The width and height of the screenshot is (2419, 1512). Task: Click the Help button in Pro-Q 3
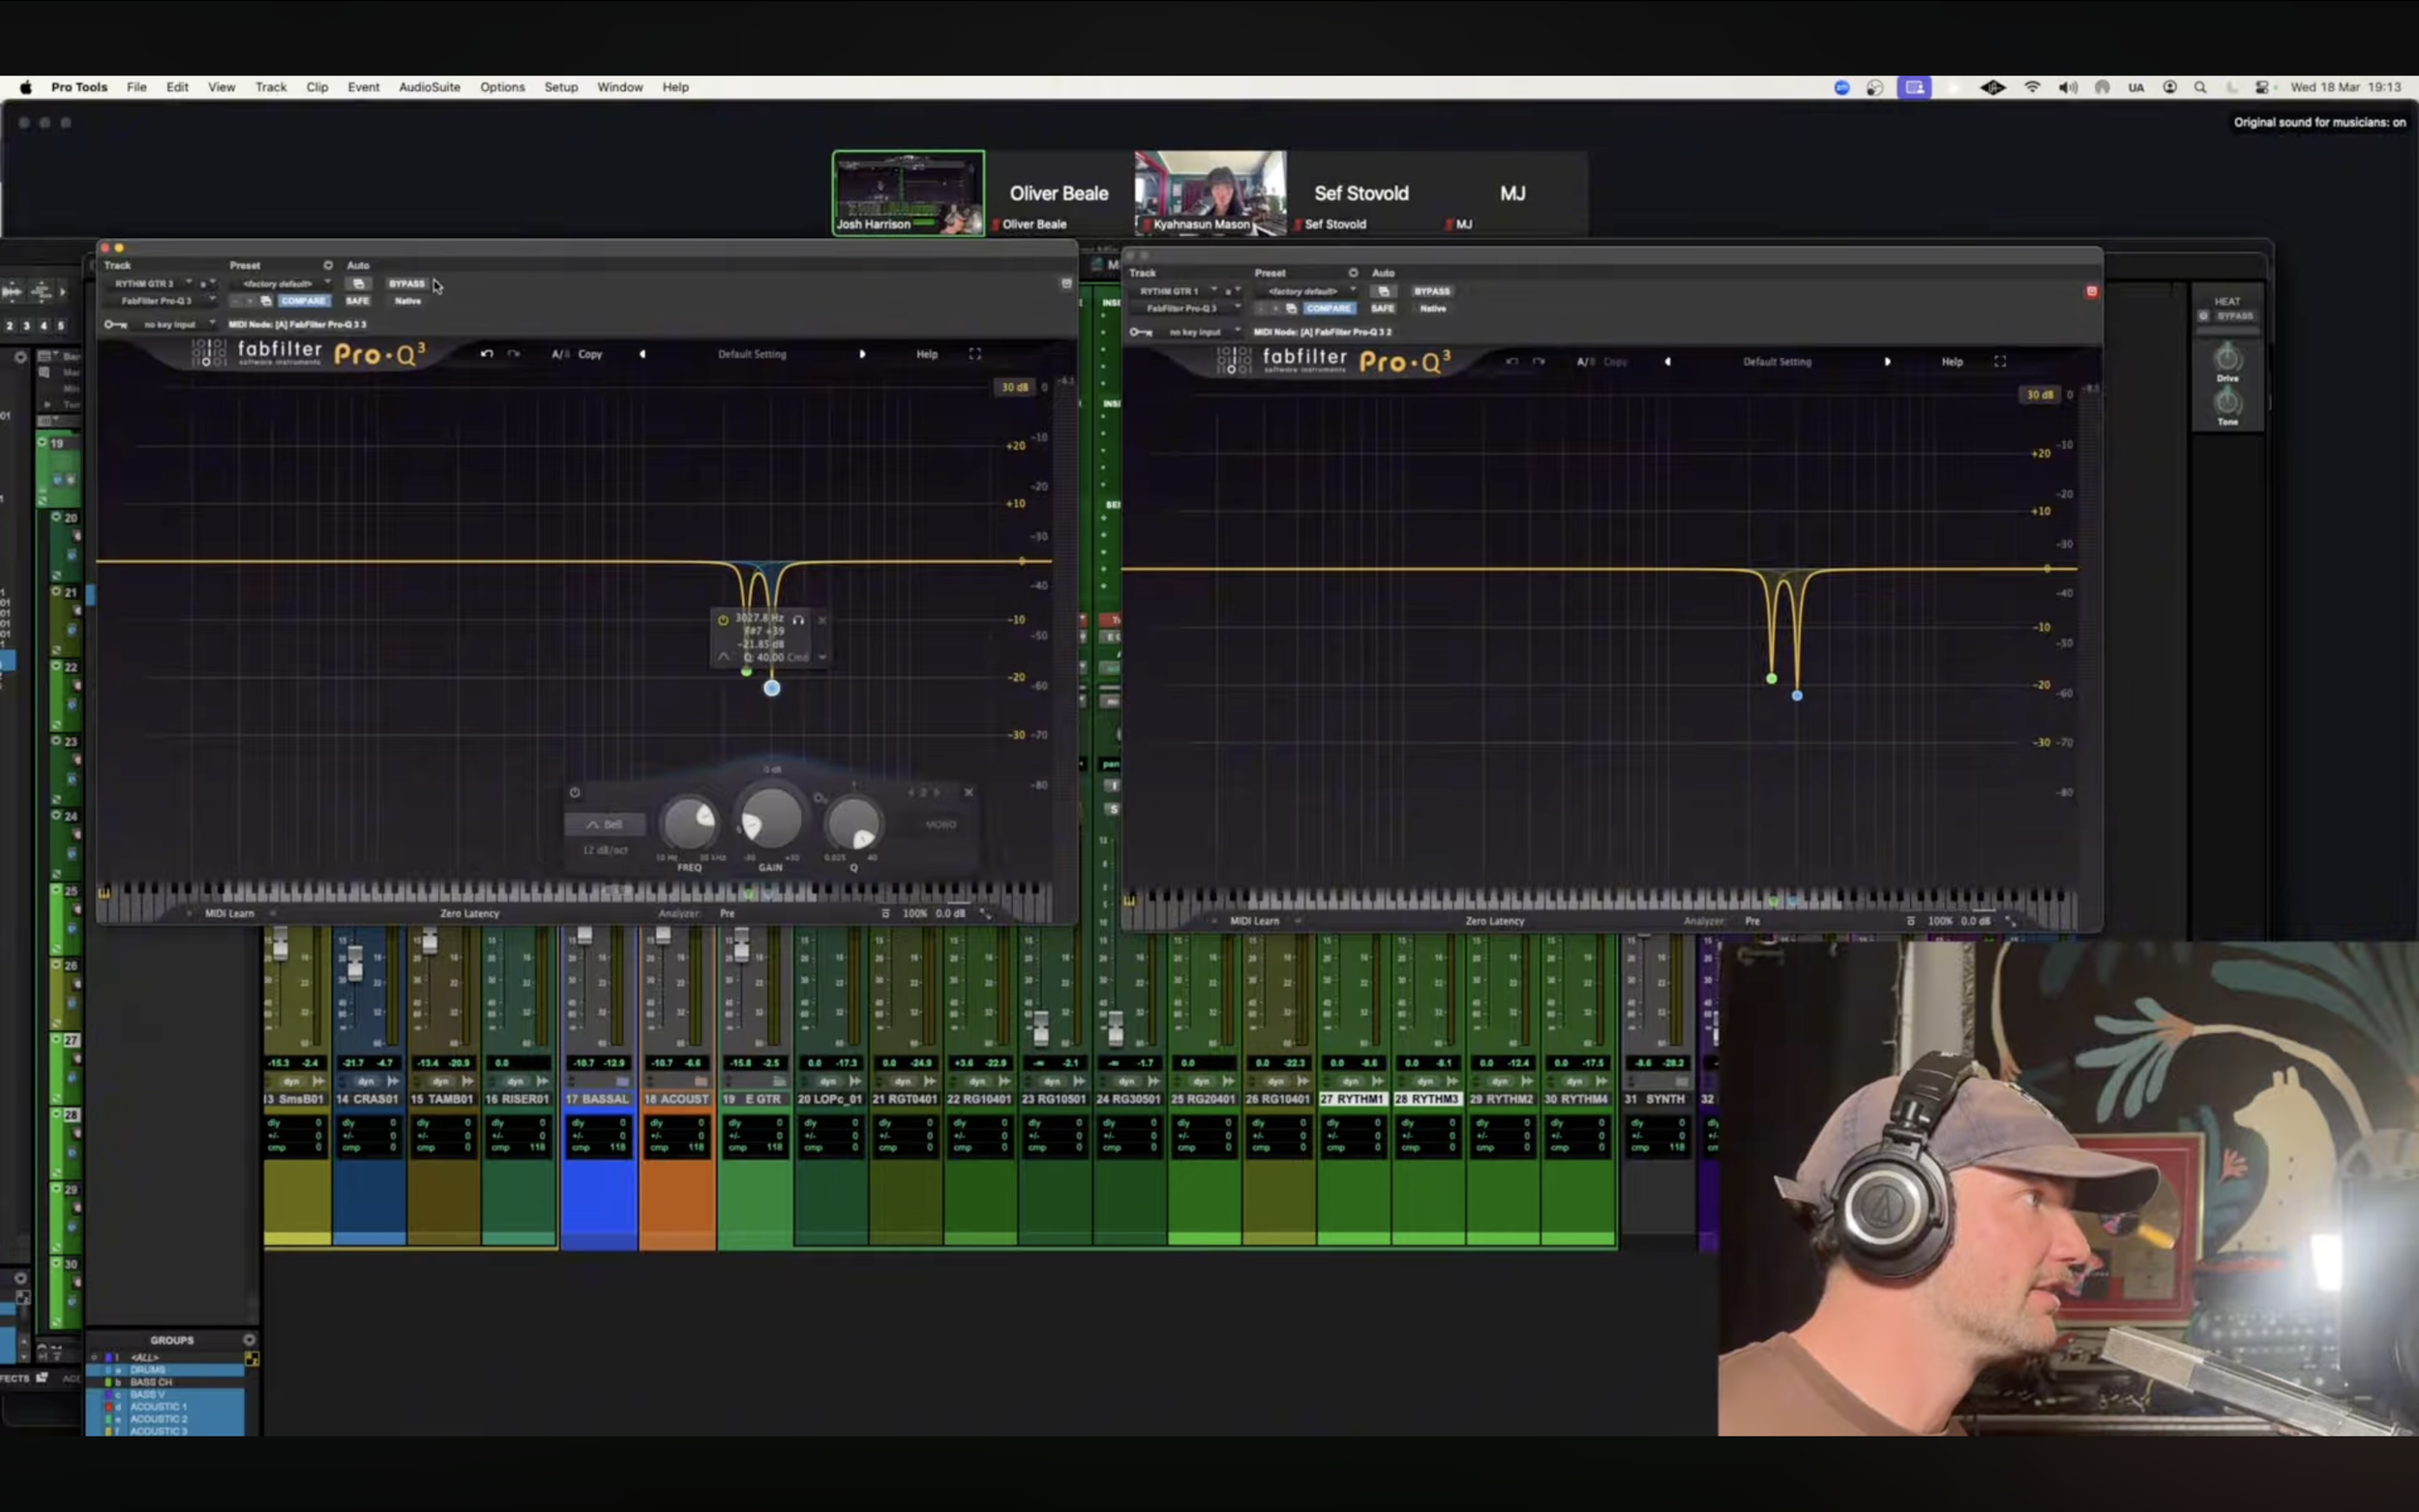pos(925,353)
